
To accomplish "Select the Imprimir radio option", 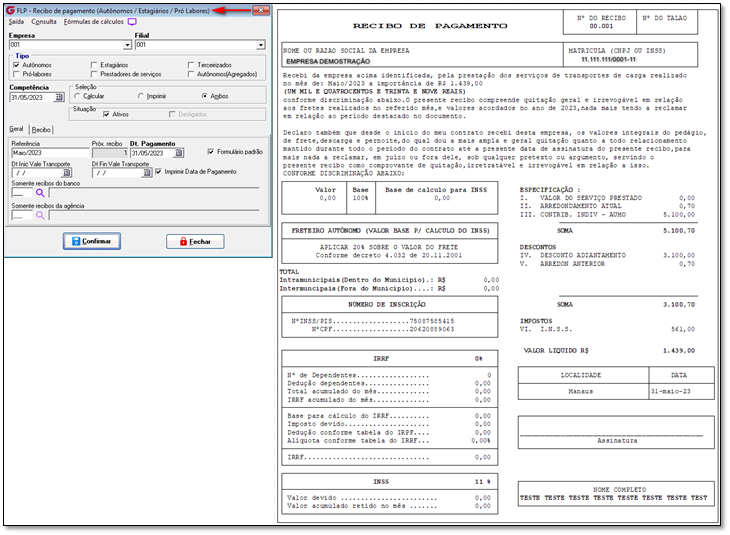I will 141,96.
